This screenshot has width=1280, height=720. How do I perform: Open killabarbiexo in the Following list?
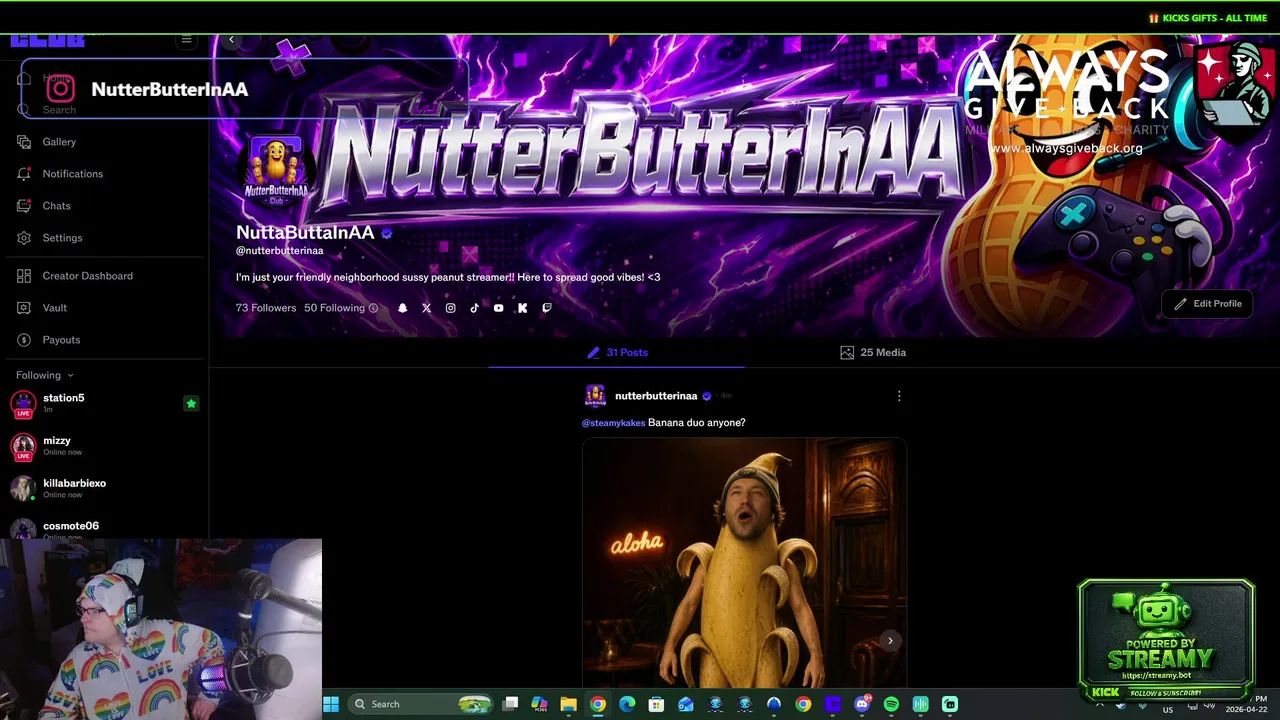click(105, 489)
